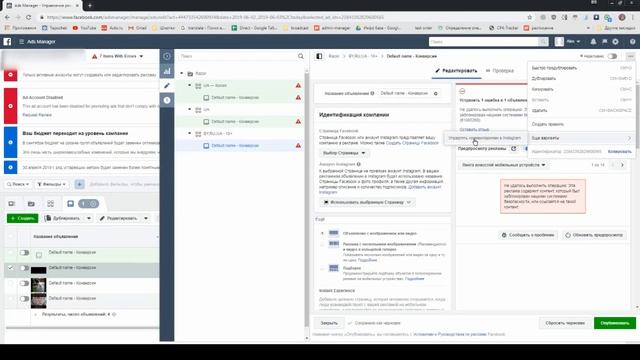This screenshot has width=640, height=360.
Task: Open the mobile news feed placement dropdown
Action: (503, 165)
